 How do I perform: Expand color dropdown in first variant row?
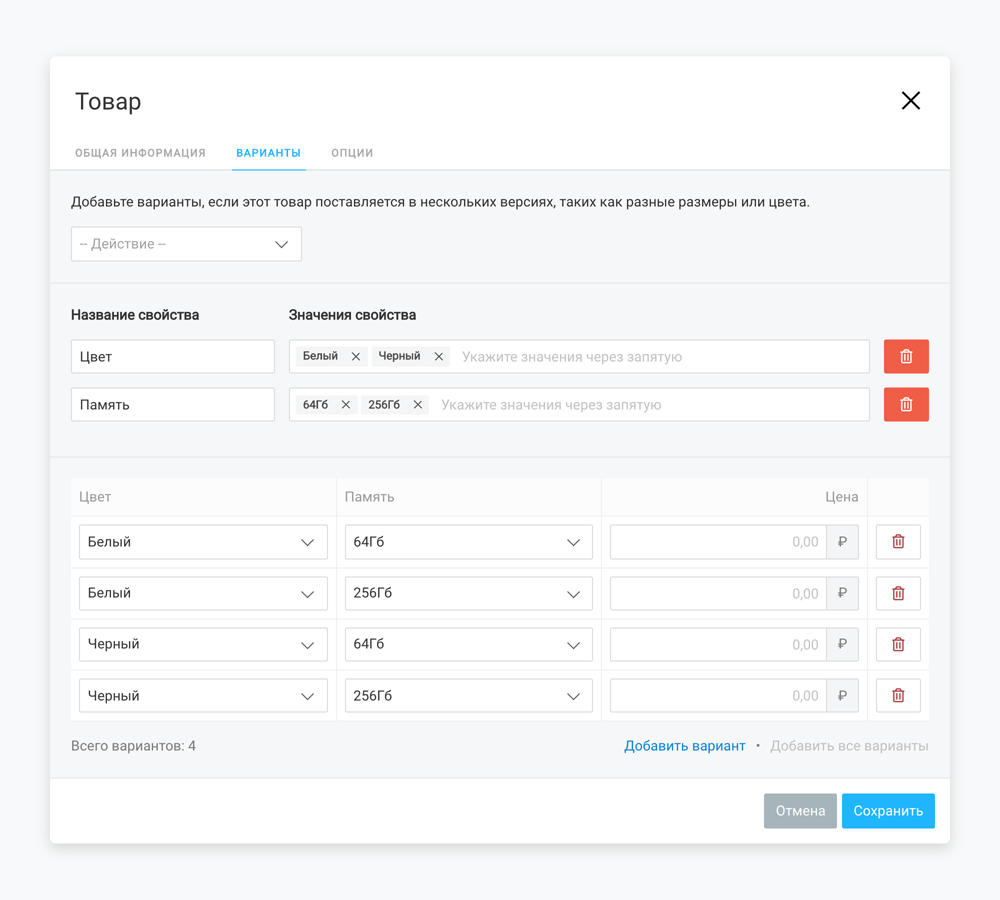(x=203, y=542)
